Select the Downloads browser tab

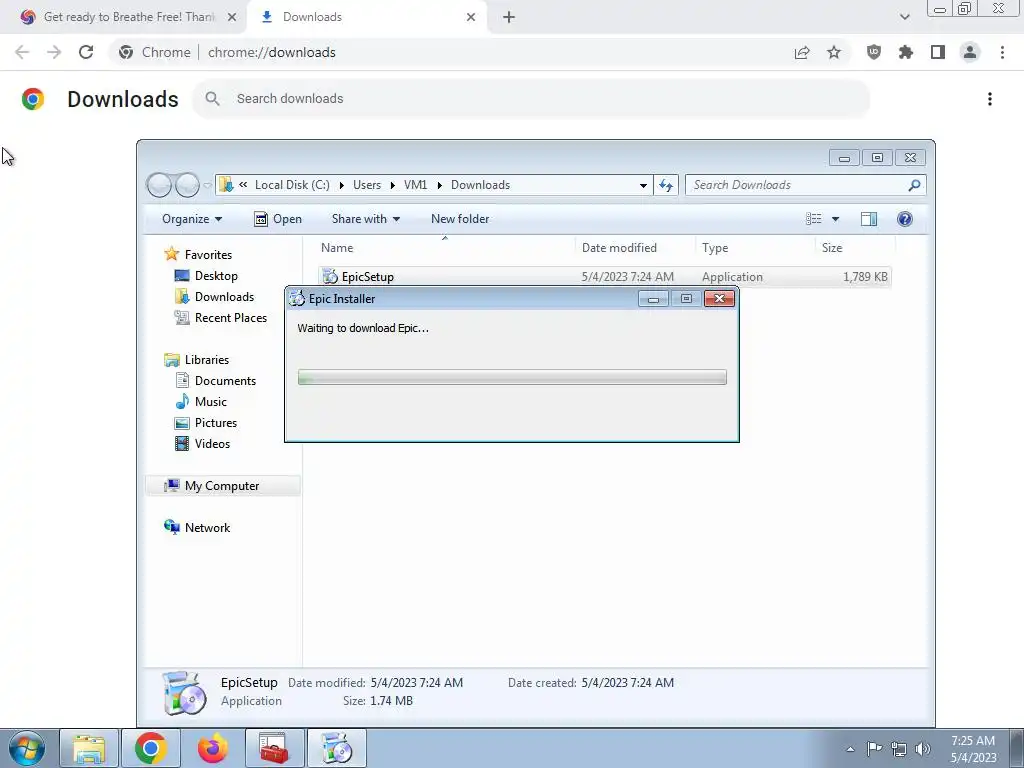tap(366, 17)
